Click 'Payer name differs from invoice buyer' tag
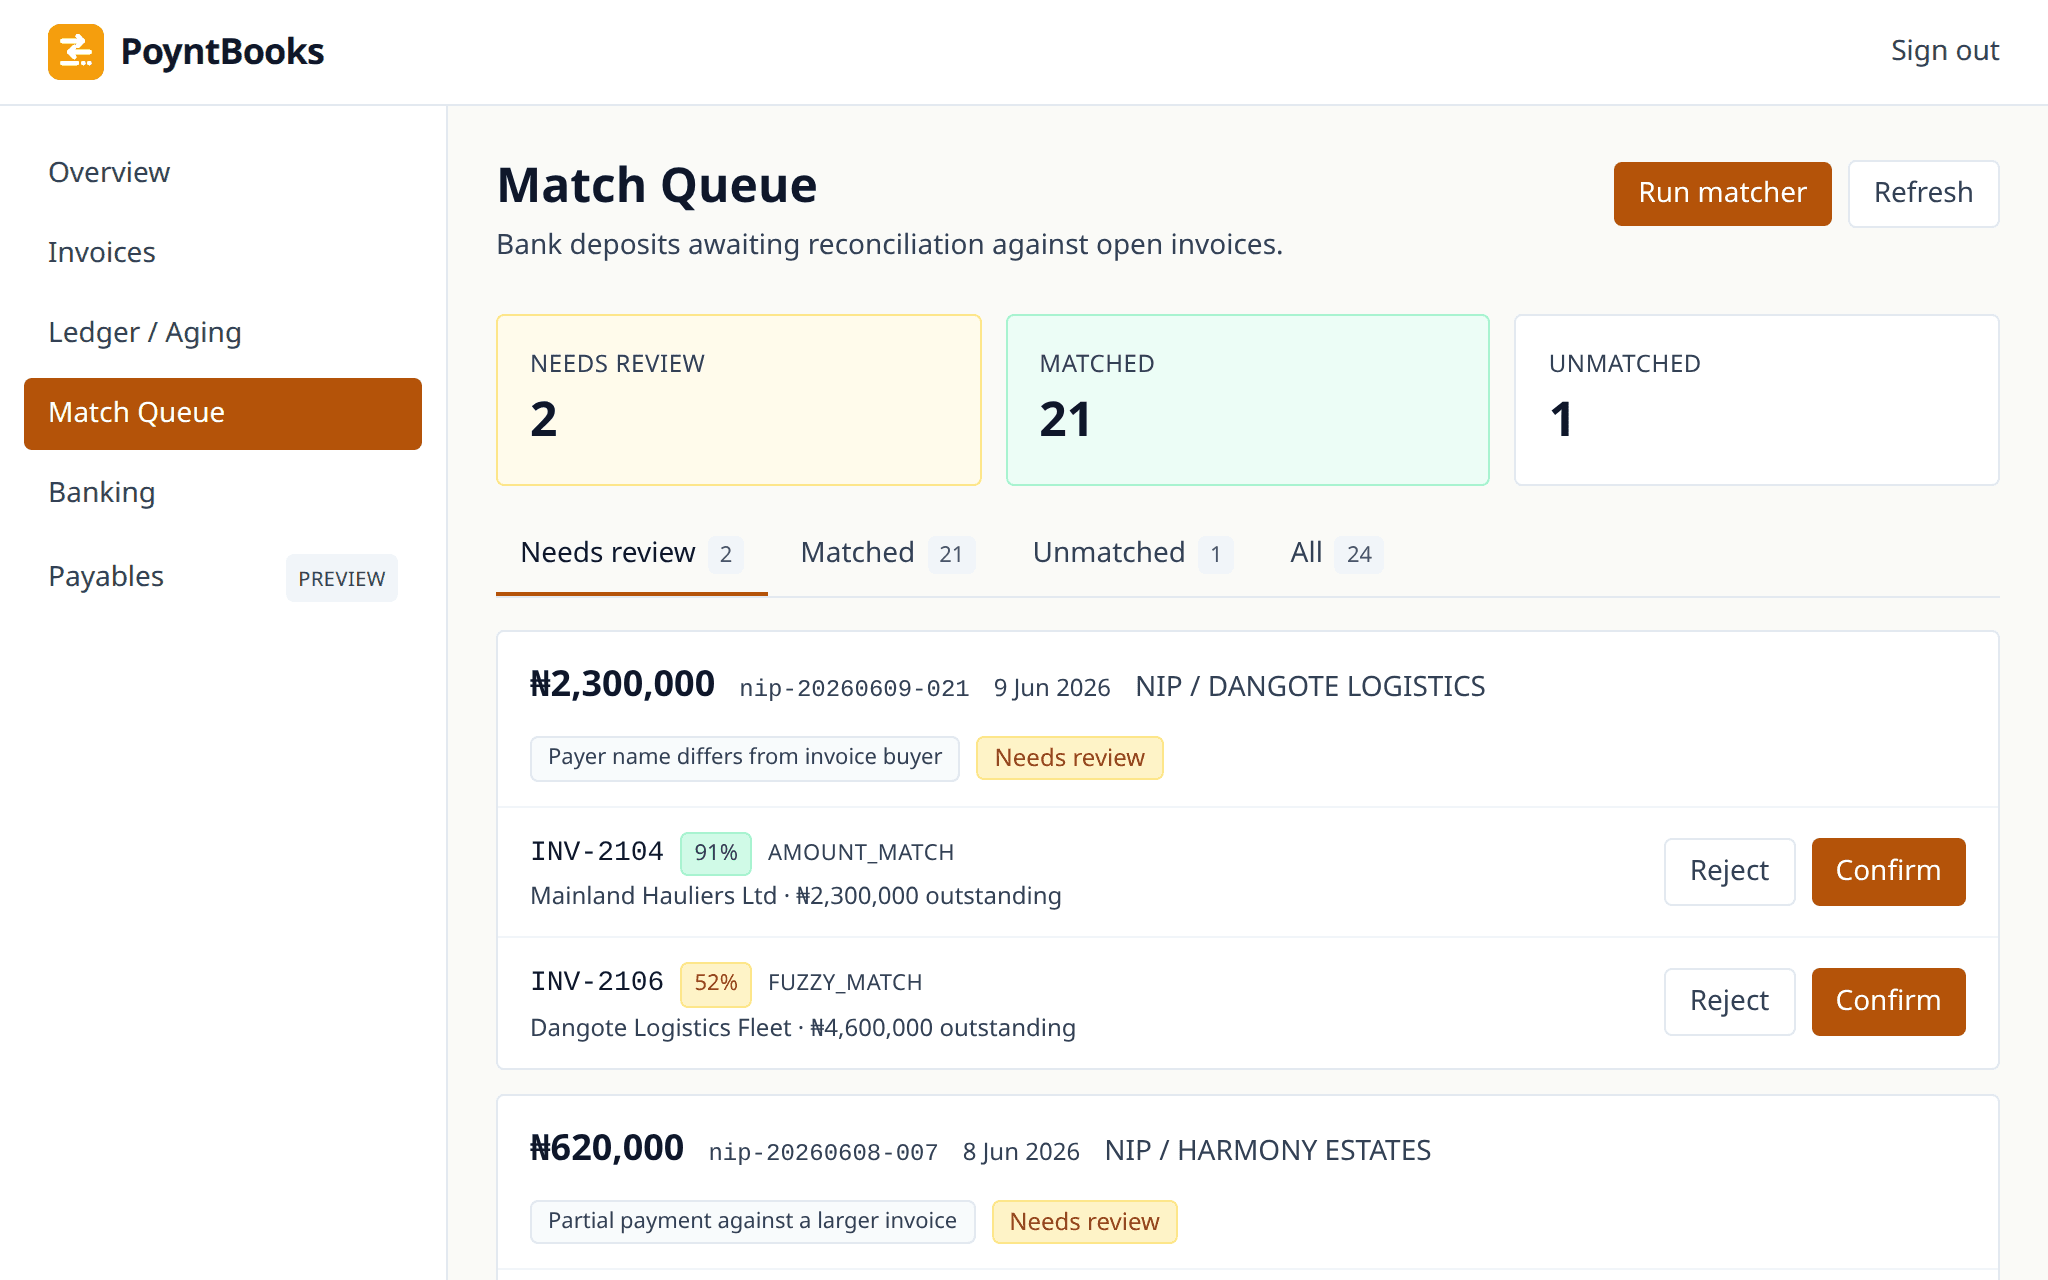 (745, 758)
